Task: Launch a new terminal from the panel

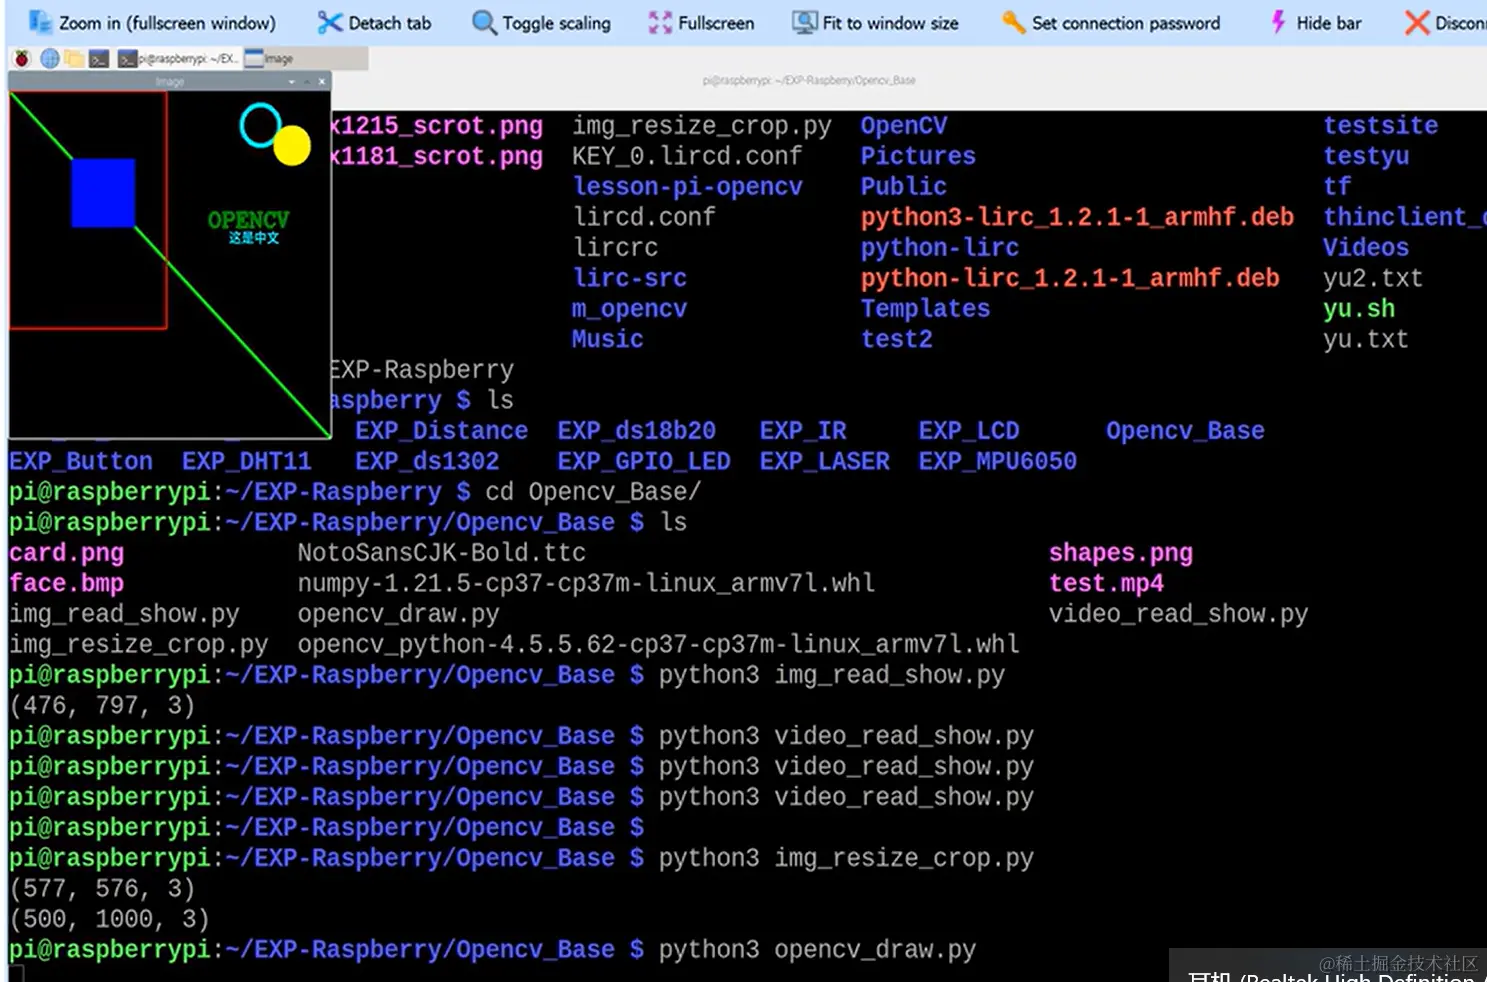Action: [x=99, y=59]
